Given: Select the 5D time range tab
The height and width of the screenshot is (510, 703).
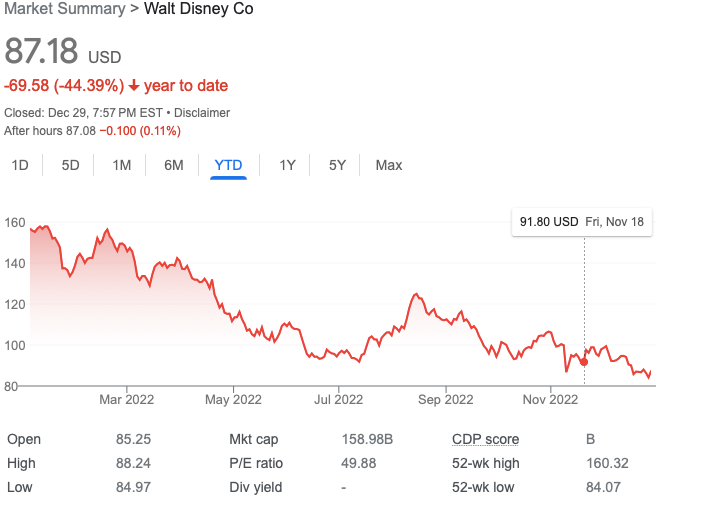Looking at the screenshot, I should tap(70, 165).
